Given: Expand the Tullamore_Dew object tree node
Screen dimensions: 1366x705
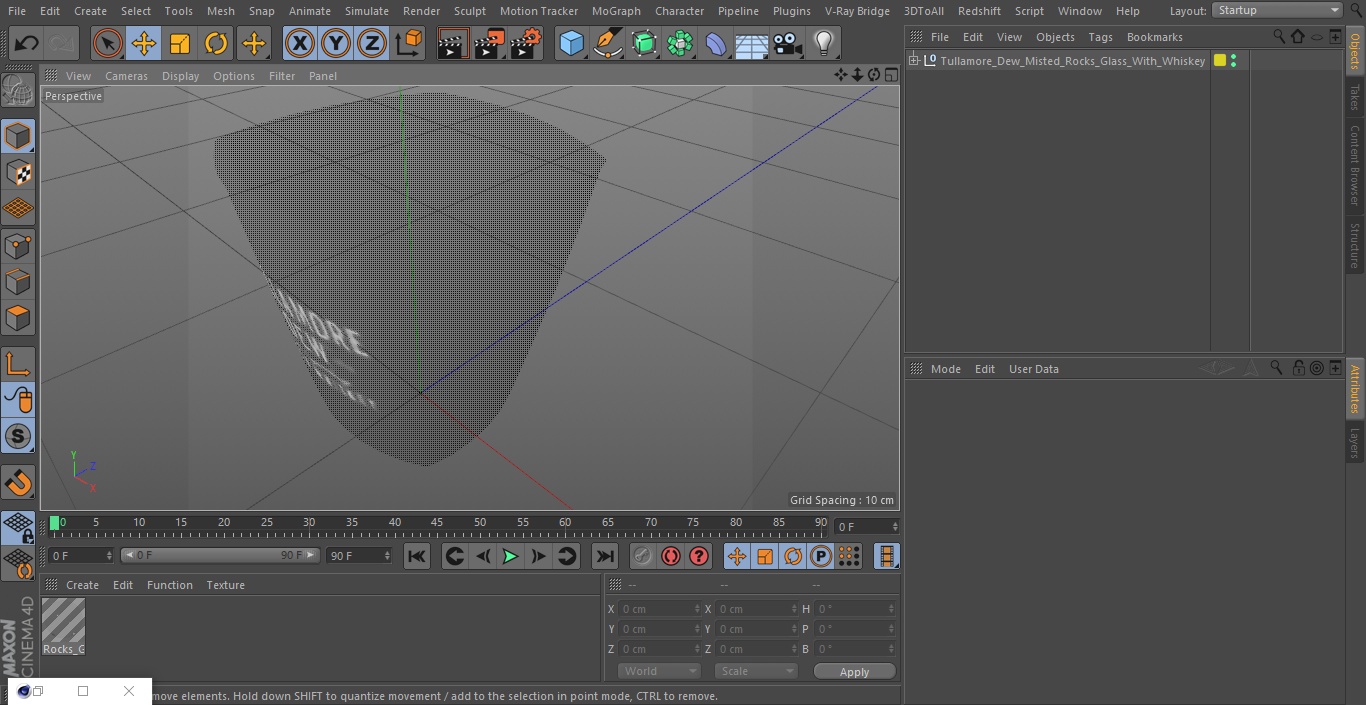Looking at the screenshot, I should point(913,61).
